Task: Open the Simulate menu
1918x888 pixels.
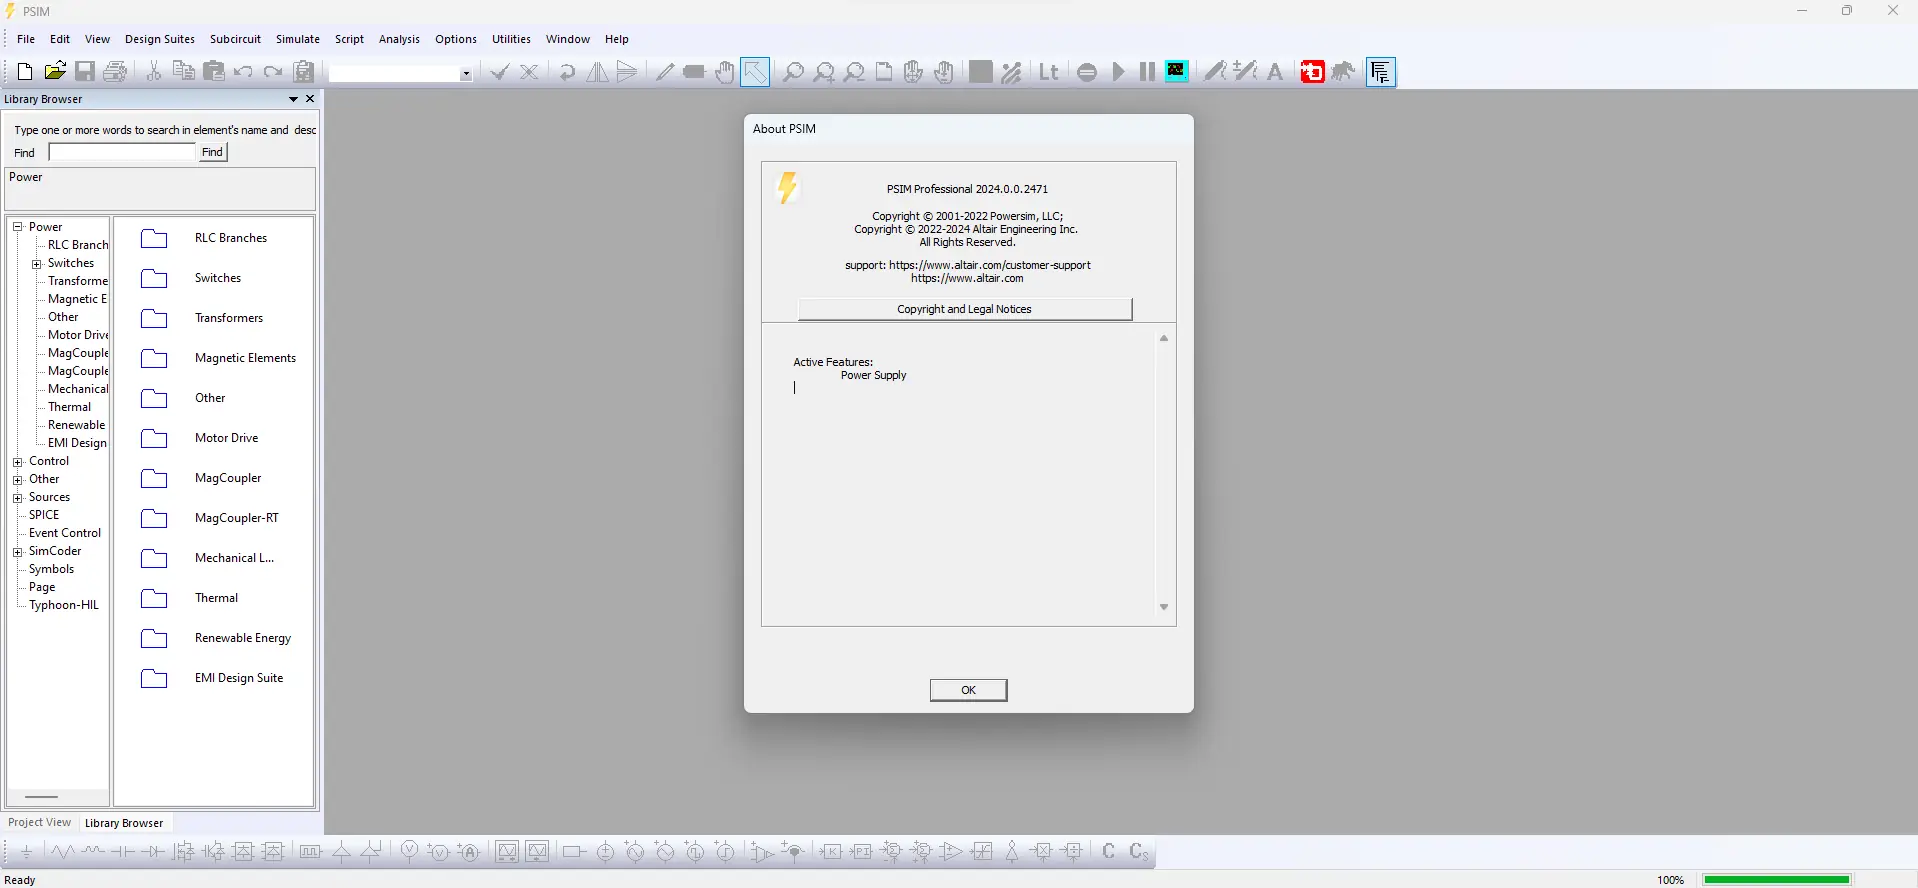Action: point(298,39)
